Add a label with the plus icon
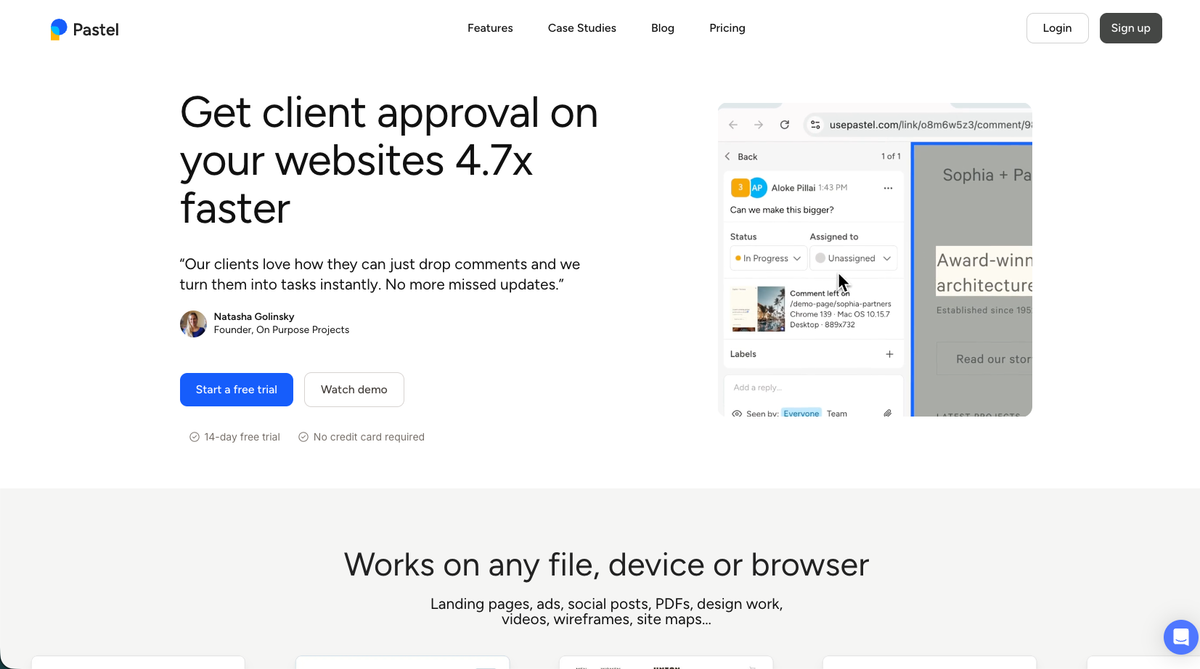The height and width of the screenshot is (669, 1200). [889, 354]
